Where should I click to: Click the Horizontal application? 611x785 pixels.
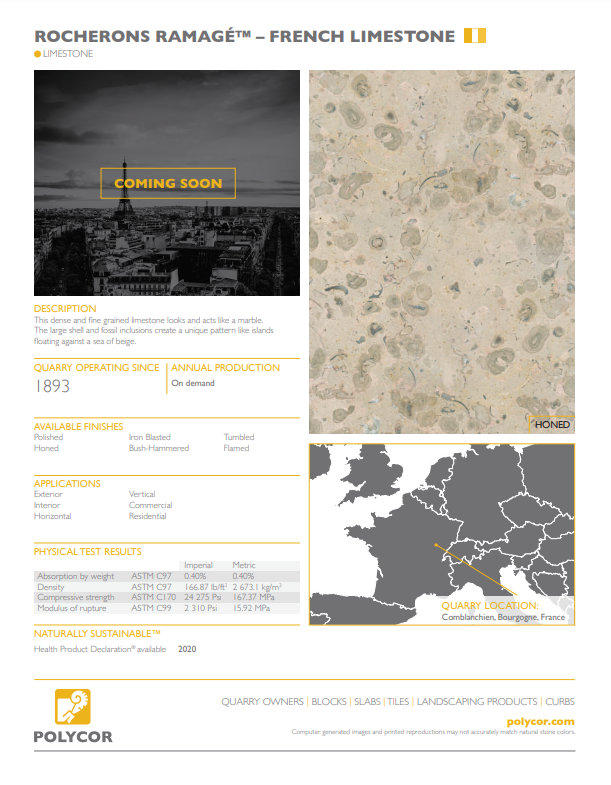click(53, 516)
